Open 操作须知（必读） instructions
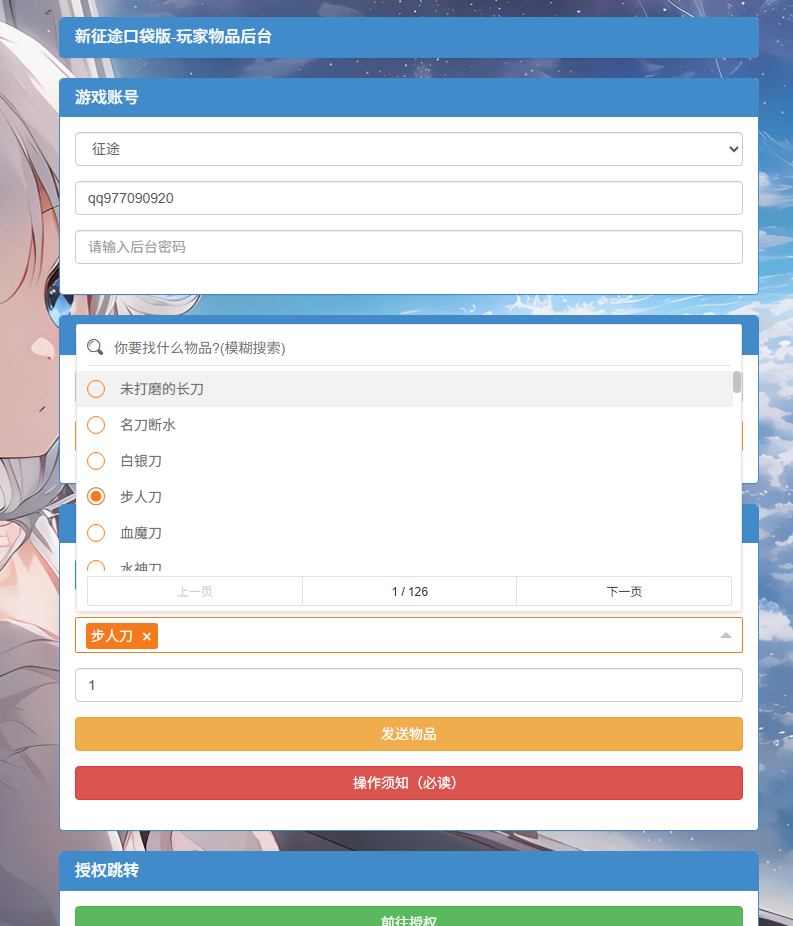The image size is (793, 926). 409,783
